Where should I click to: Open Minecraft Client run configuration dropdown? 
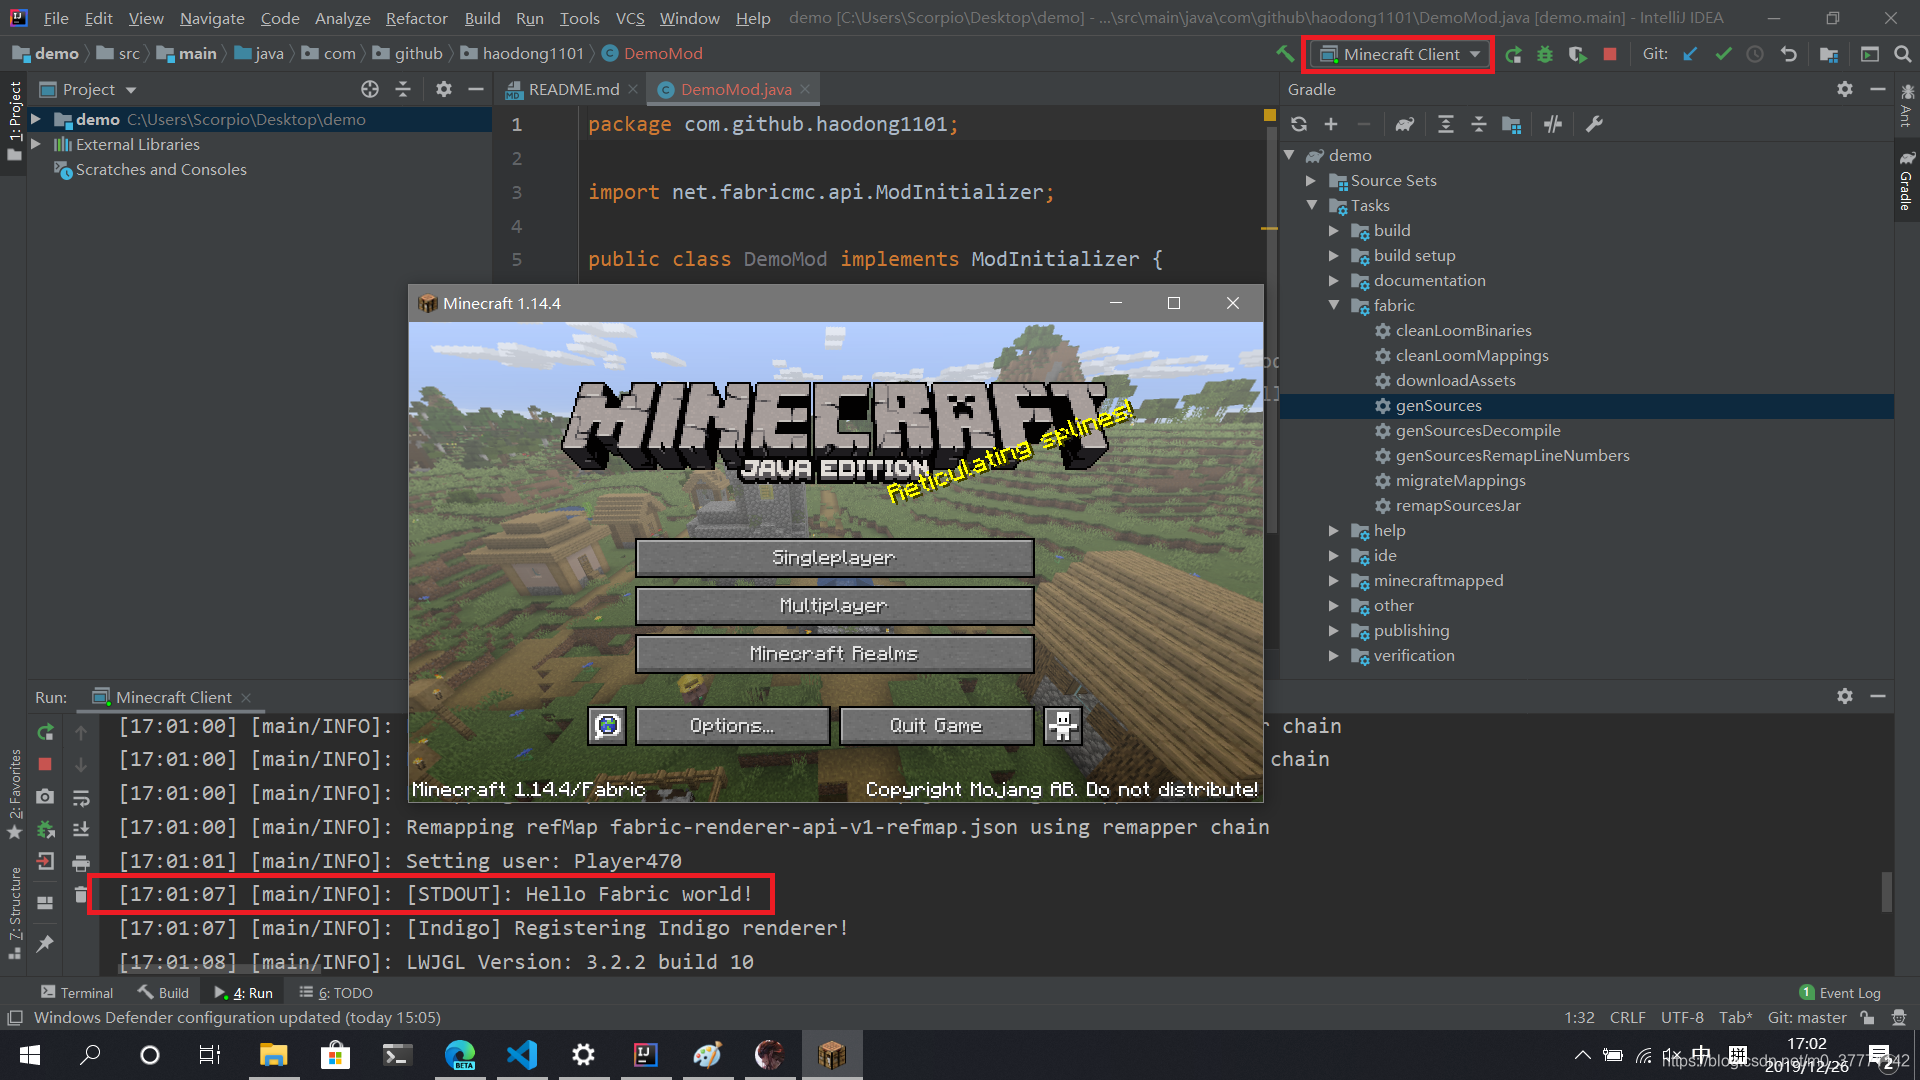coord(1400,54)
